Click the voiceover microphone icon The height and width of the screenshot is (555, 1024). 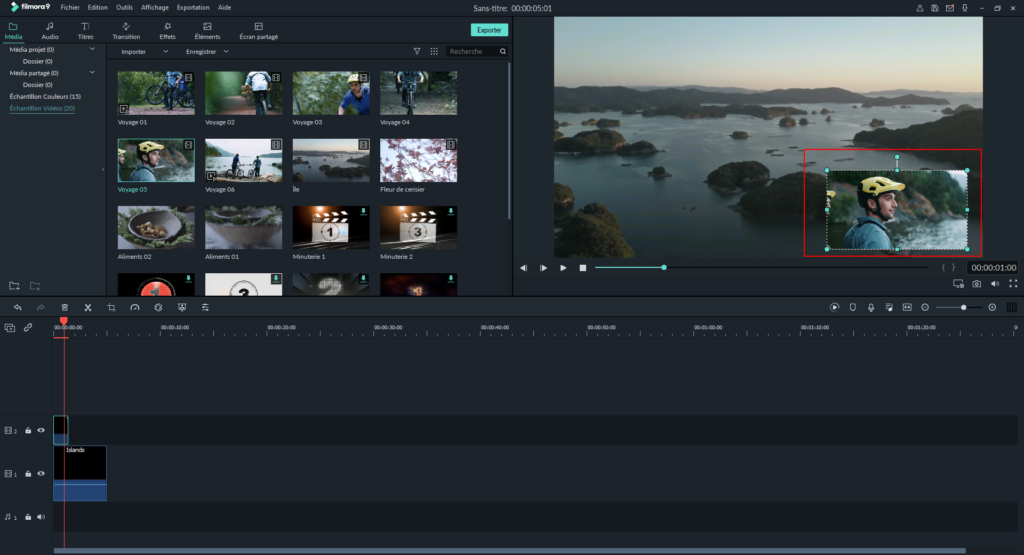871,308
